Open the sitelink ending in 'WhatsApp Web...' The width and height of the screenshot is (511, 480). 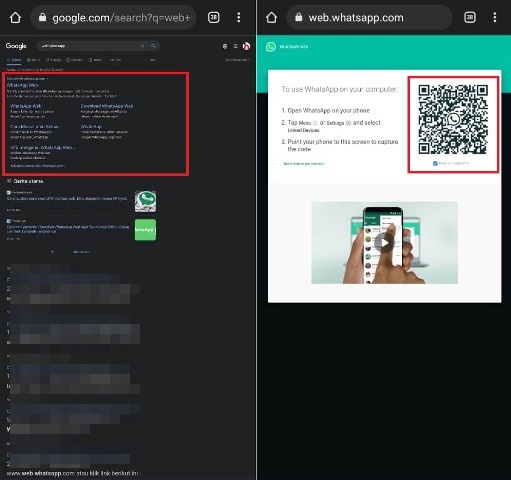click(x=43, y=147)
